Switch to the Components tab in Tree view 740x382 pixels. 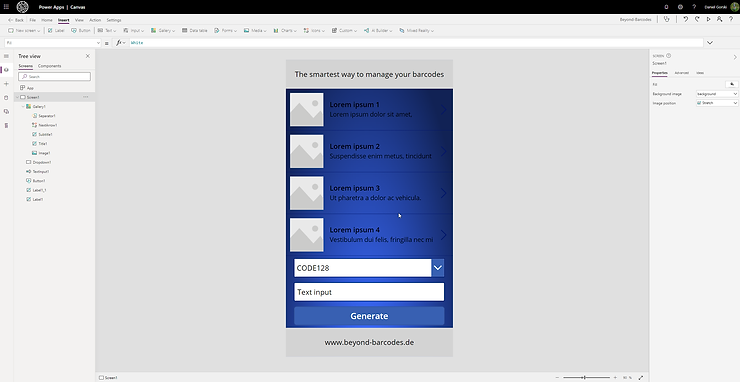[x=50, y=66]
